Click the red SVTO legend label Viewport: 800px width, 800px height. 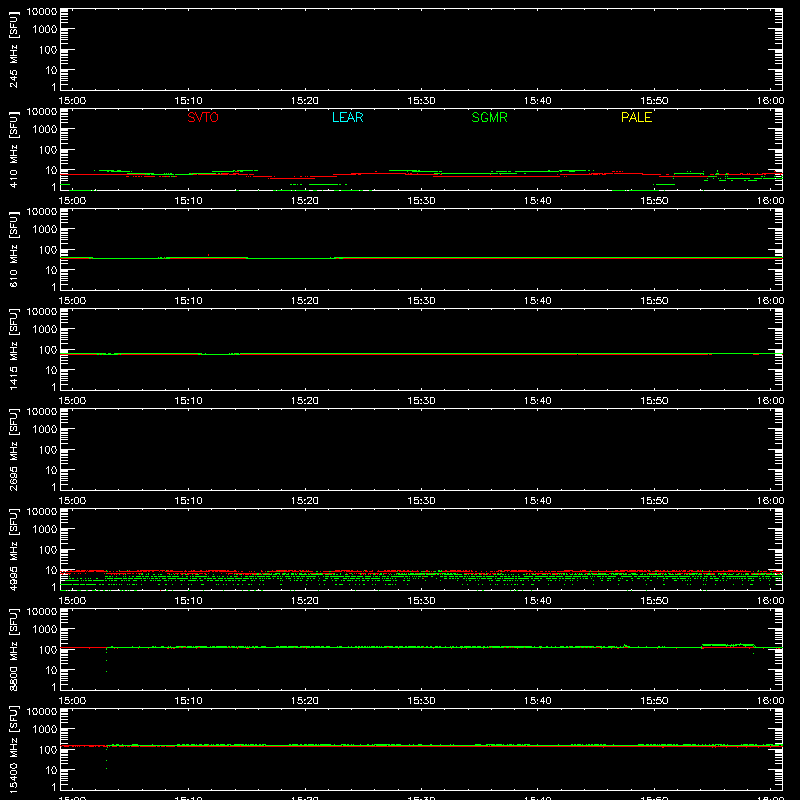coord(203,117)
